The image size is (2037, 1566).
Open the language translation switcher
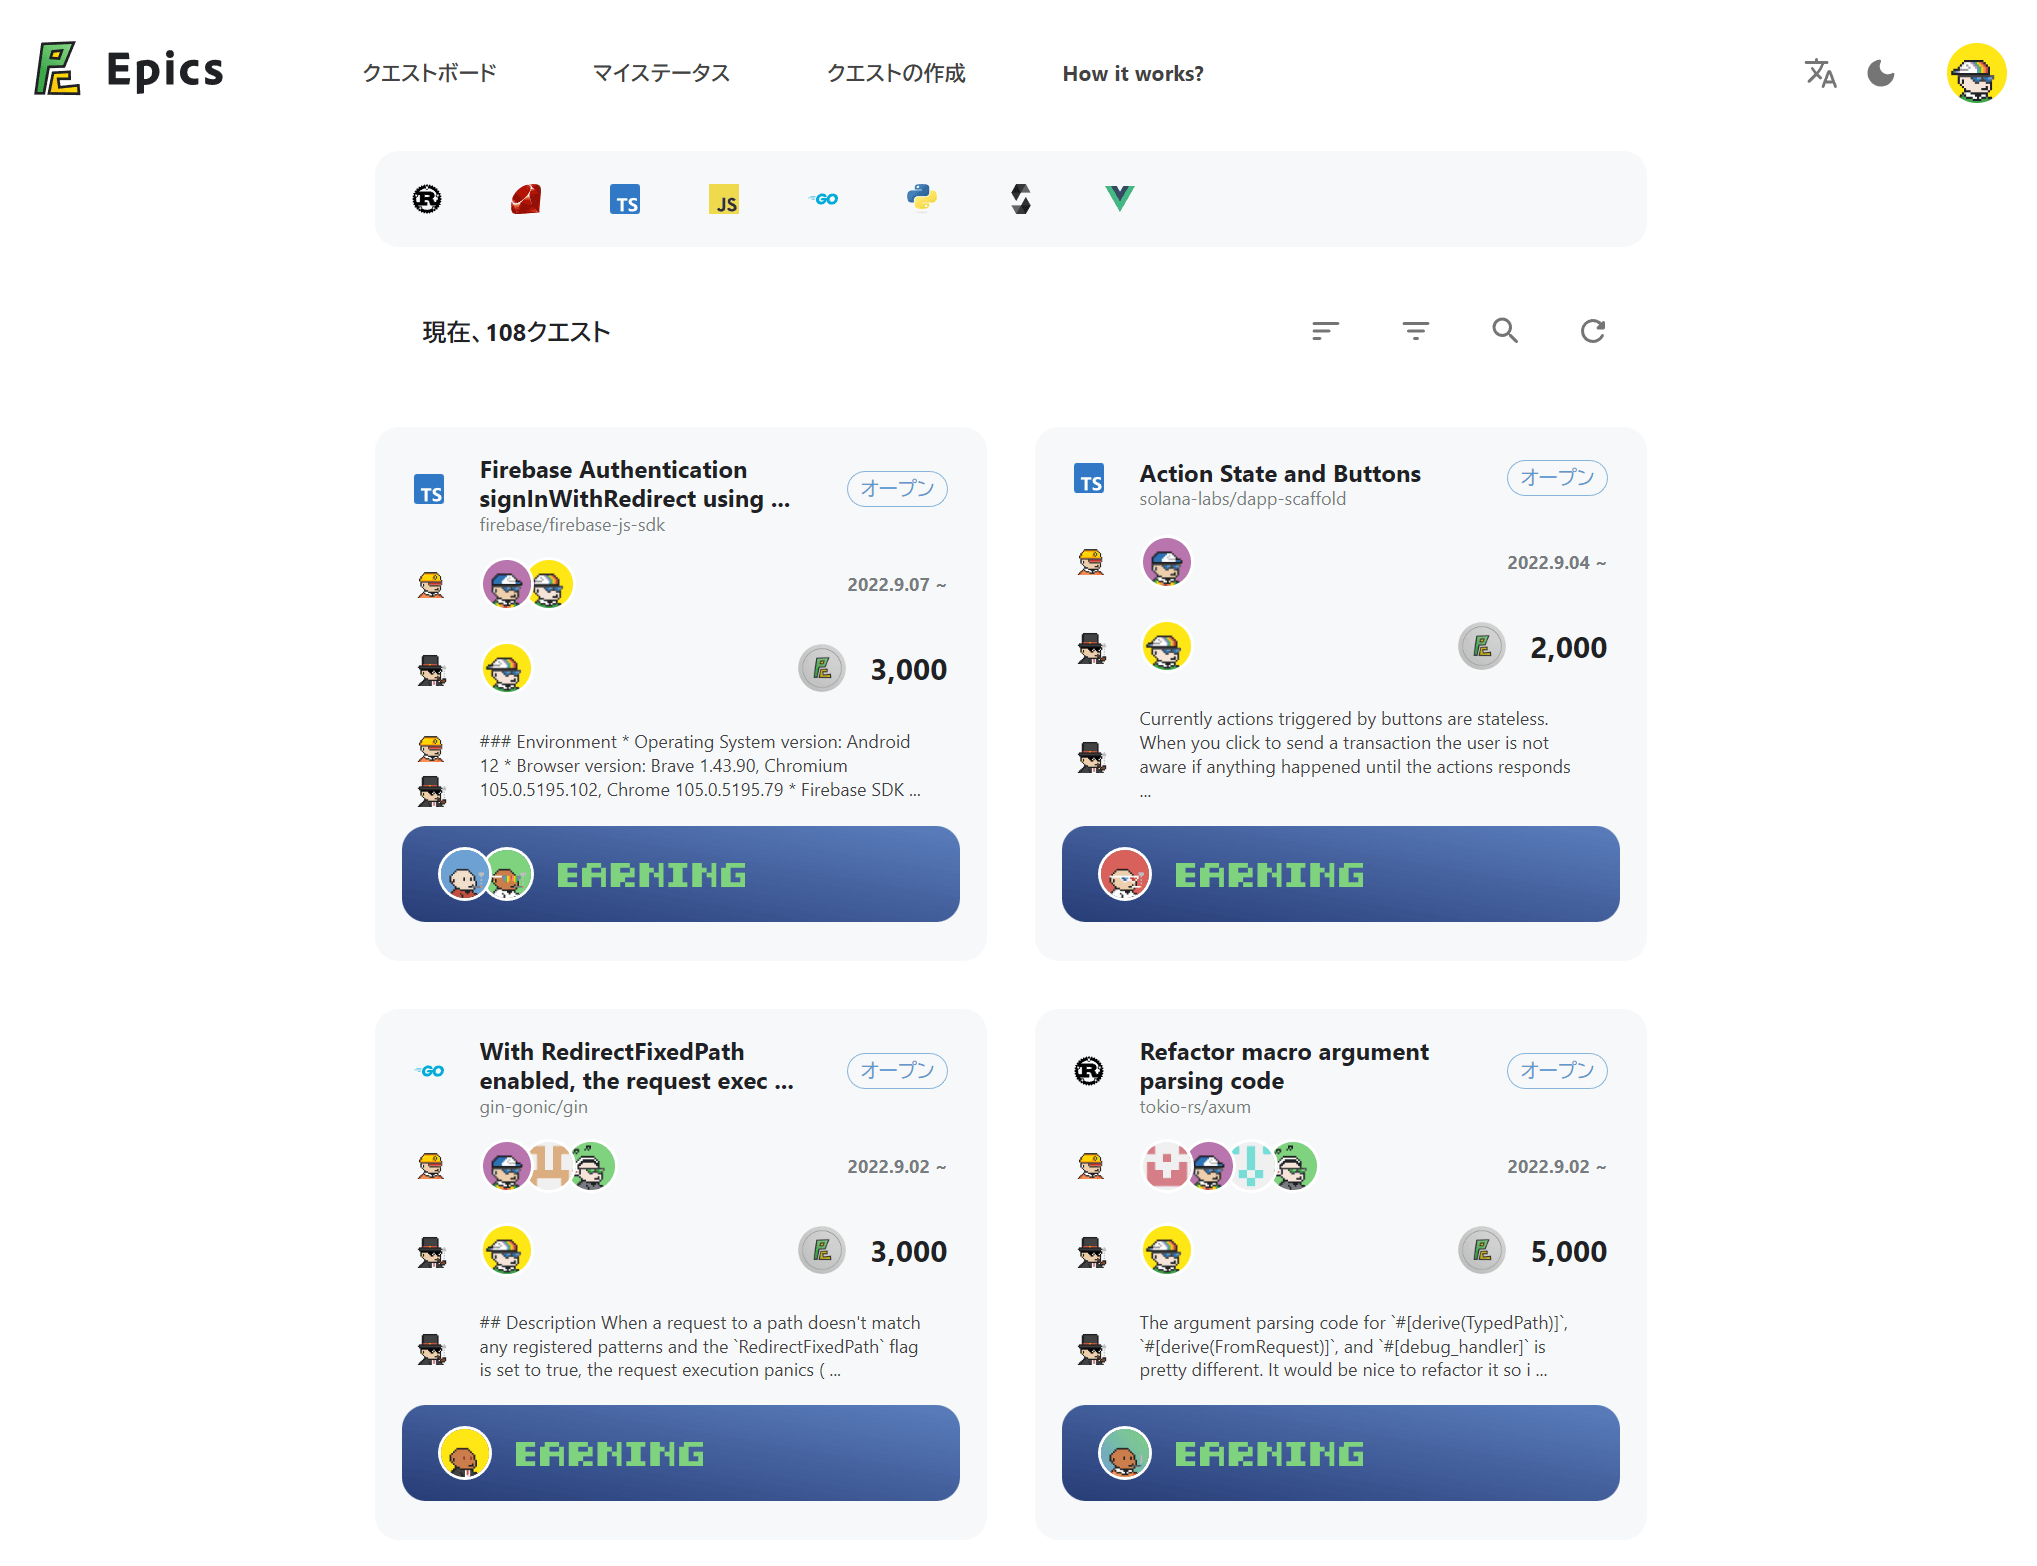[x=1821, y=73]
